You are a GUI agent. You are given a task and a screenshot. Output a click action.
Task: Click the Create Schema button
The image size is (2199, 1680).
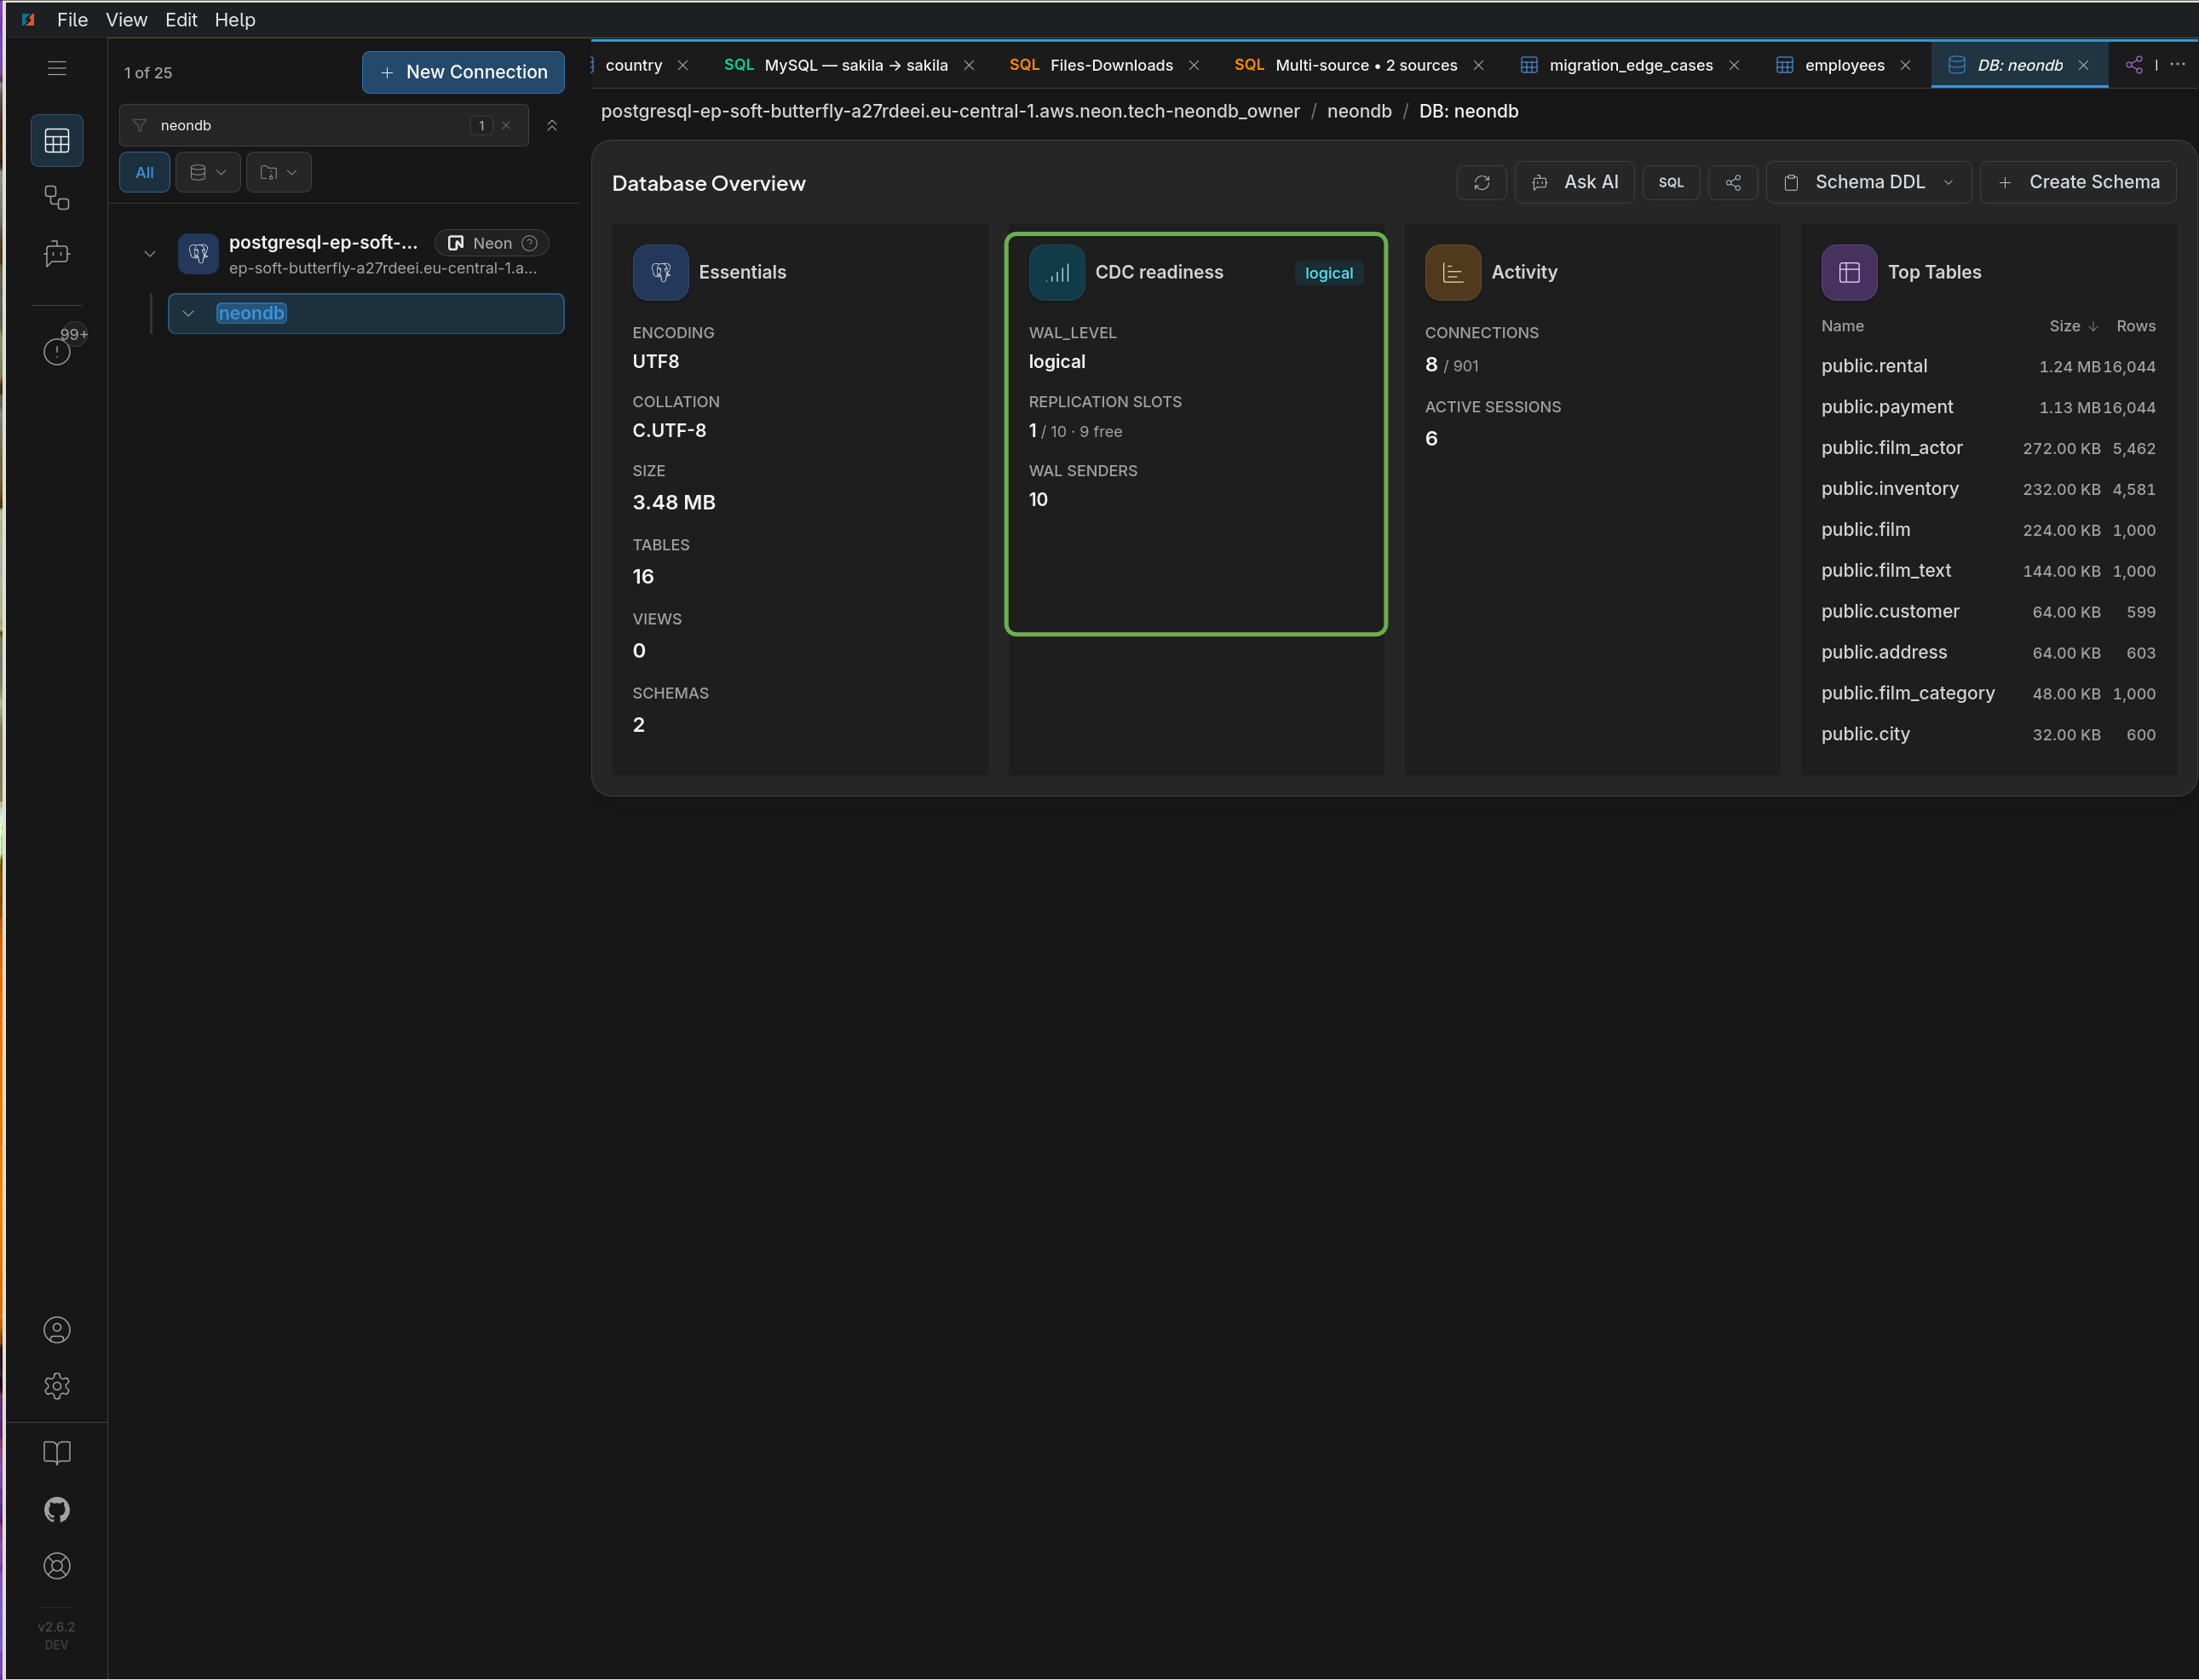(2078, 183)
